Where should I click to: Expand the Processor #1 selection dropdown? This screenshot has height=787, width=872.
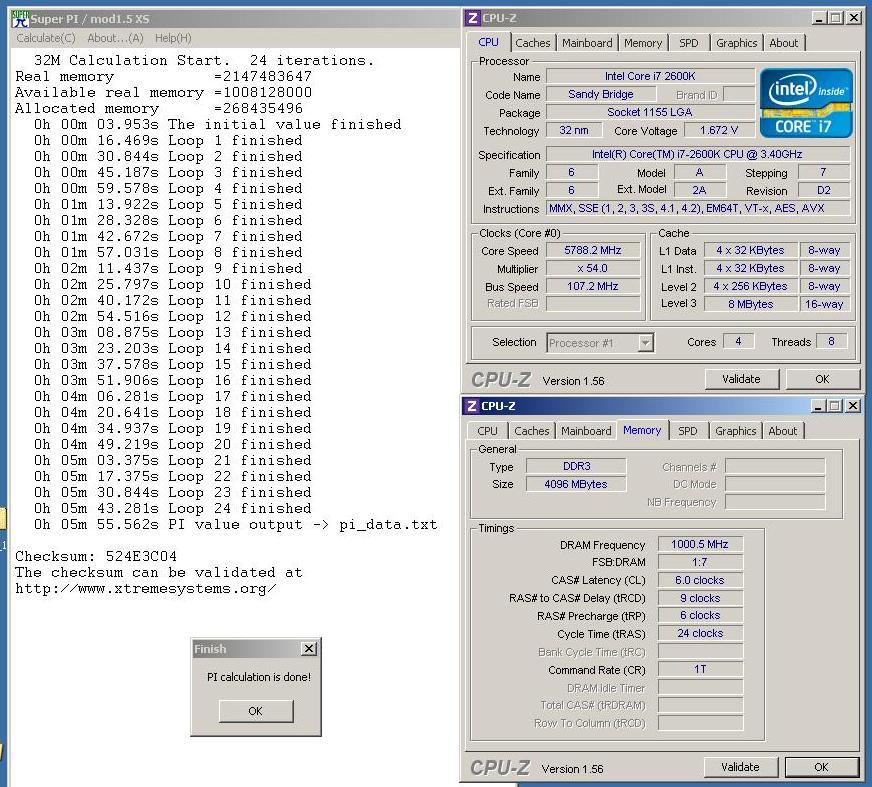(x=645, y=343)
